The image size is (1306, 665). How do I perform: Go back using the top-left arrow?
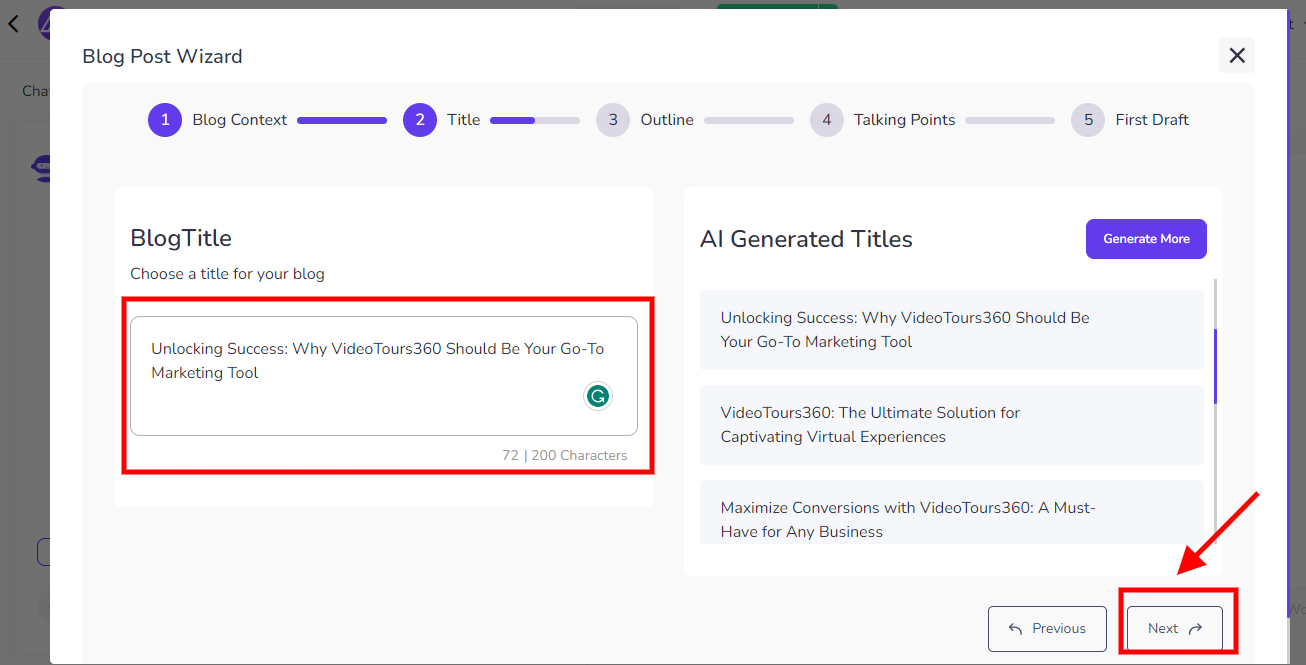(x=13, y=23)
